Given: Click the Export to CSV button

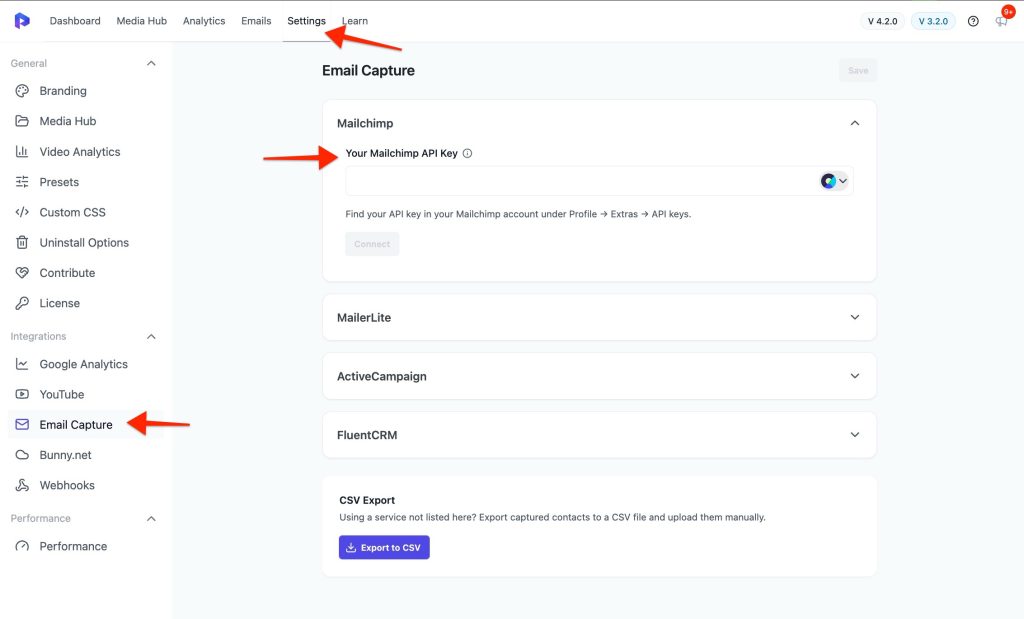Looking at the screenshot, I should click(384, 547).
